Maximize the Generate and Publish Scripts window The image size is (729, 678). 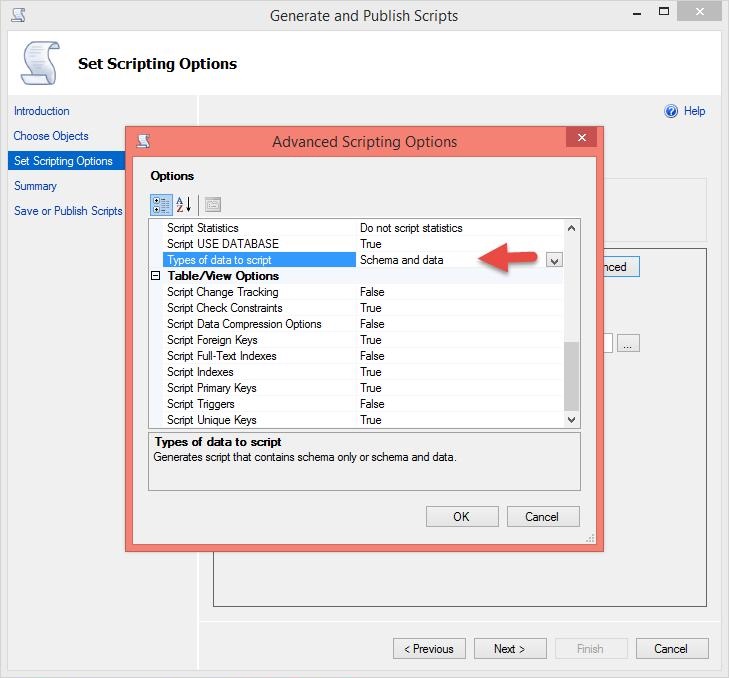pyautogui.click(x=664, y=12)
